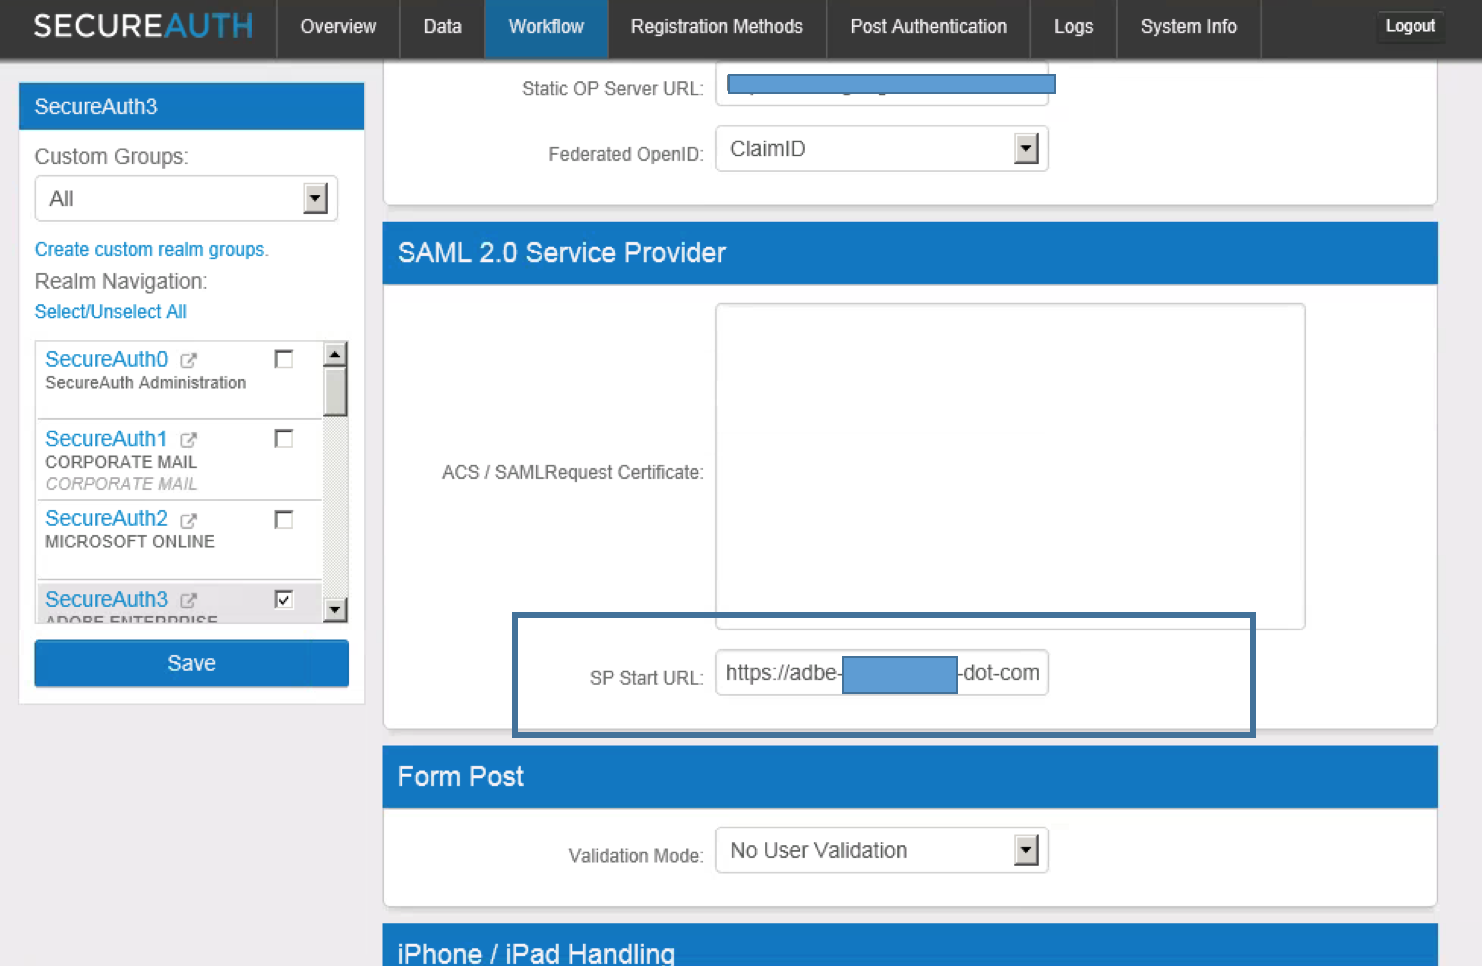Open the Custom Groups dropdown
Viewport: 1482px width, 966px height.
tap(316, 198)
